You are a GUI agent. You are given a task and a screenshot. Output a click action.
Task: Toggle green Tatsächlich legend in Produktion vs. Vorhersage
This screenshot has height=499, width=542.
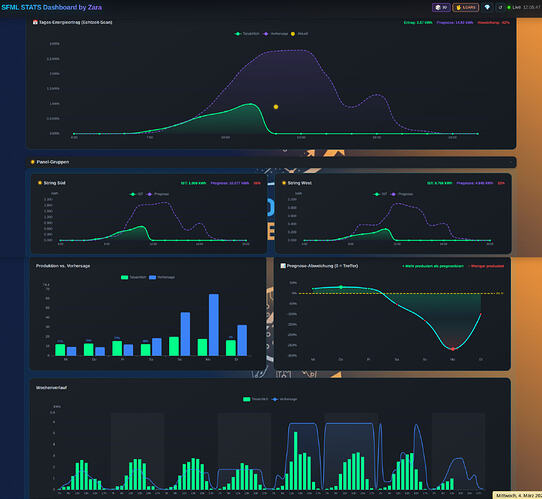133,277
